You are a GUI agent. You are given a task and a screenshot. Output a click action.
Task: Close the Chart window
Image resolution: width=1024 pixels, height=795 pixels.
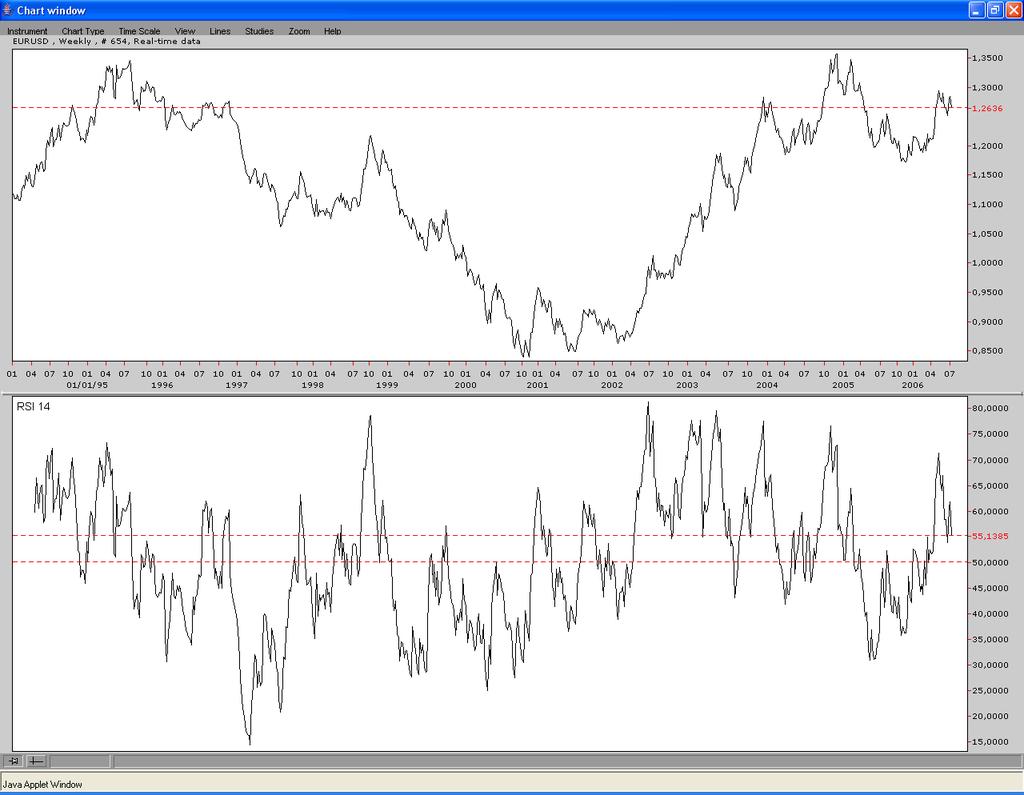tap(1014, 10)
